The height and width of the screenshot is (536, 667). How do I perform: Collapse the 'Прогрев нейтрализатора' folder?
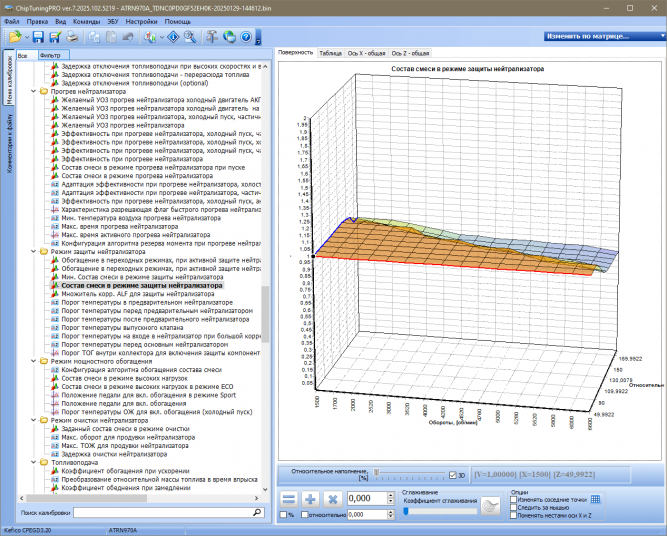point(34,91)
